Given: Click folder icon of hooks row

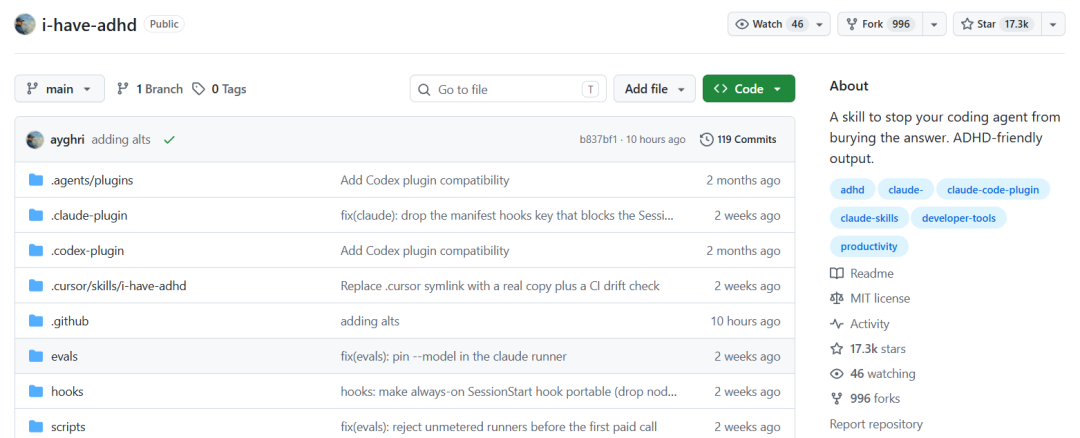Looking at the screenshot, I should click(36, 391).
